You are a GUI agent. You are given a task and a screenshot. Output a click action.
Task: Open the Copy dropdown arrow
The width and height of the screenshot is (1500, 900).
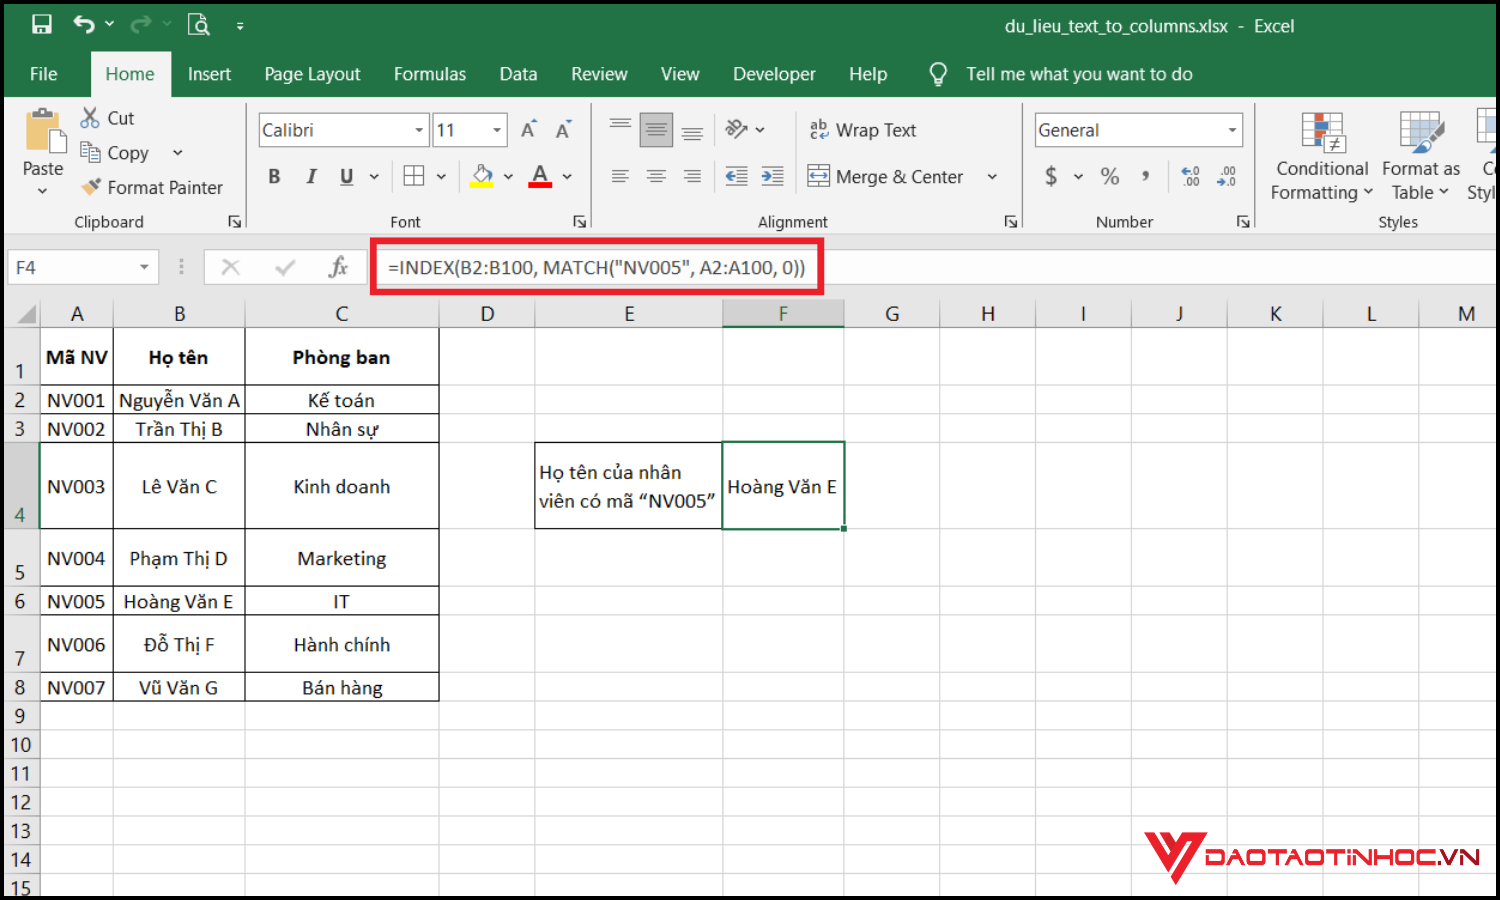[178, 153]
